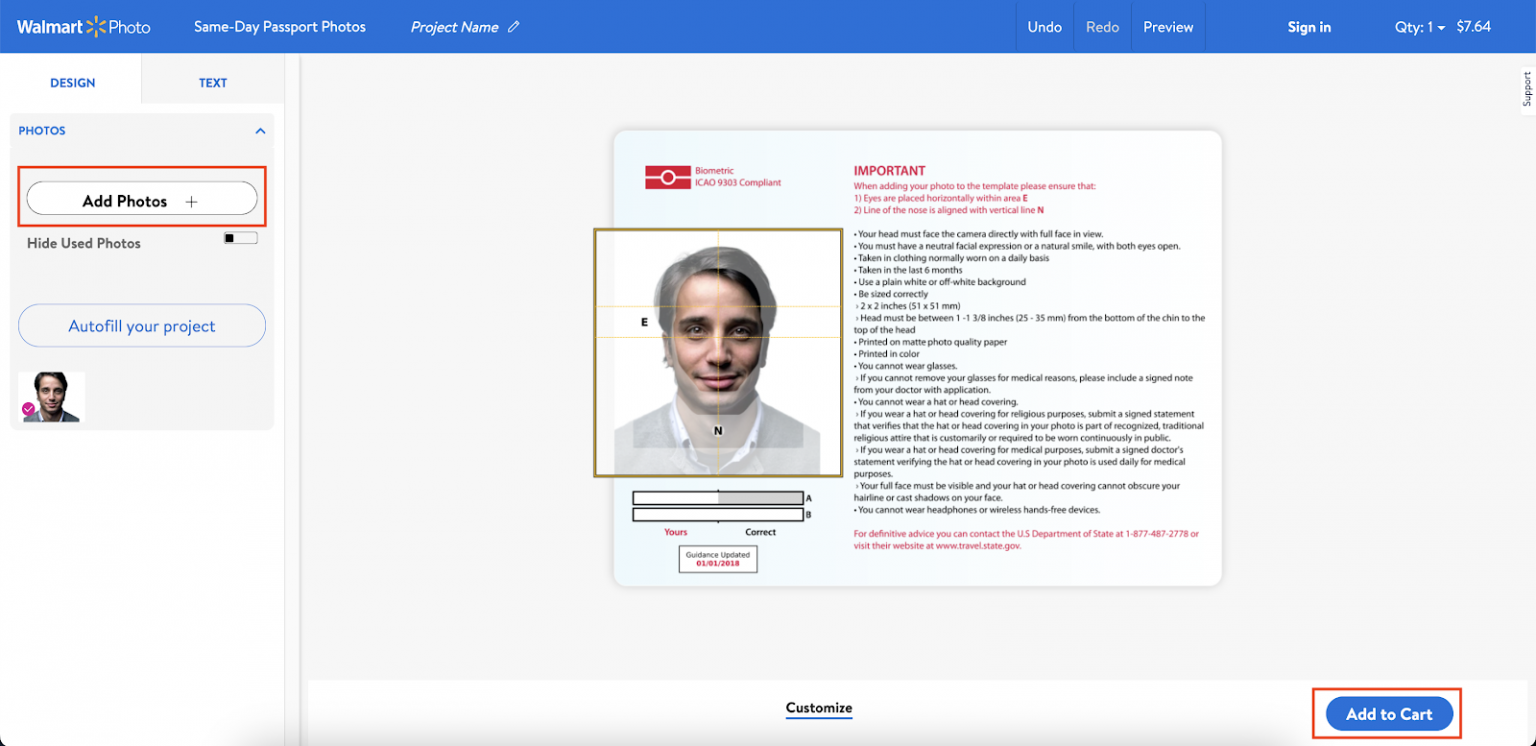Click the Biometric ICAO 9303 red logo

coord(667,178)
